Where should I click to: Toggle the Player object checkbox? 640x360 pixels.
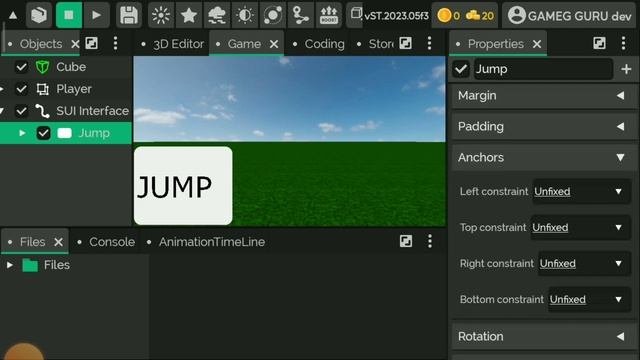click(21, 89)
